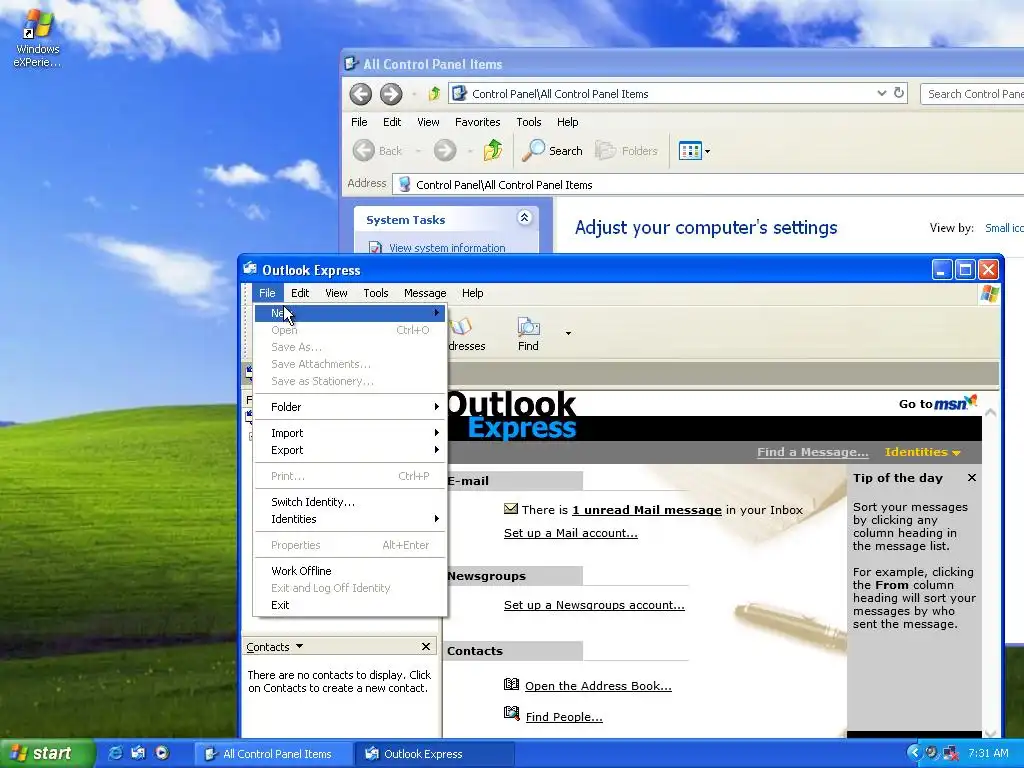This screenshot has height=768, width=1024.
Task: Click Windows eXPerience desktop shortcut
Action: pos(37,37)
